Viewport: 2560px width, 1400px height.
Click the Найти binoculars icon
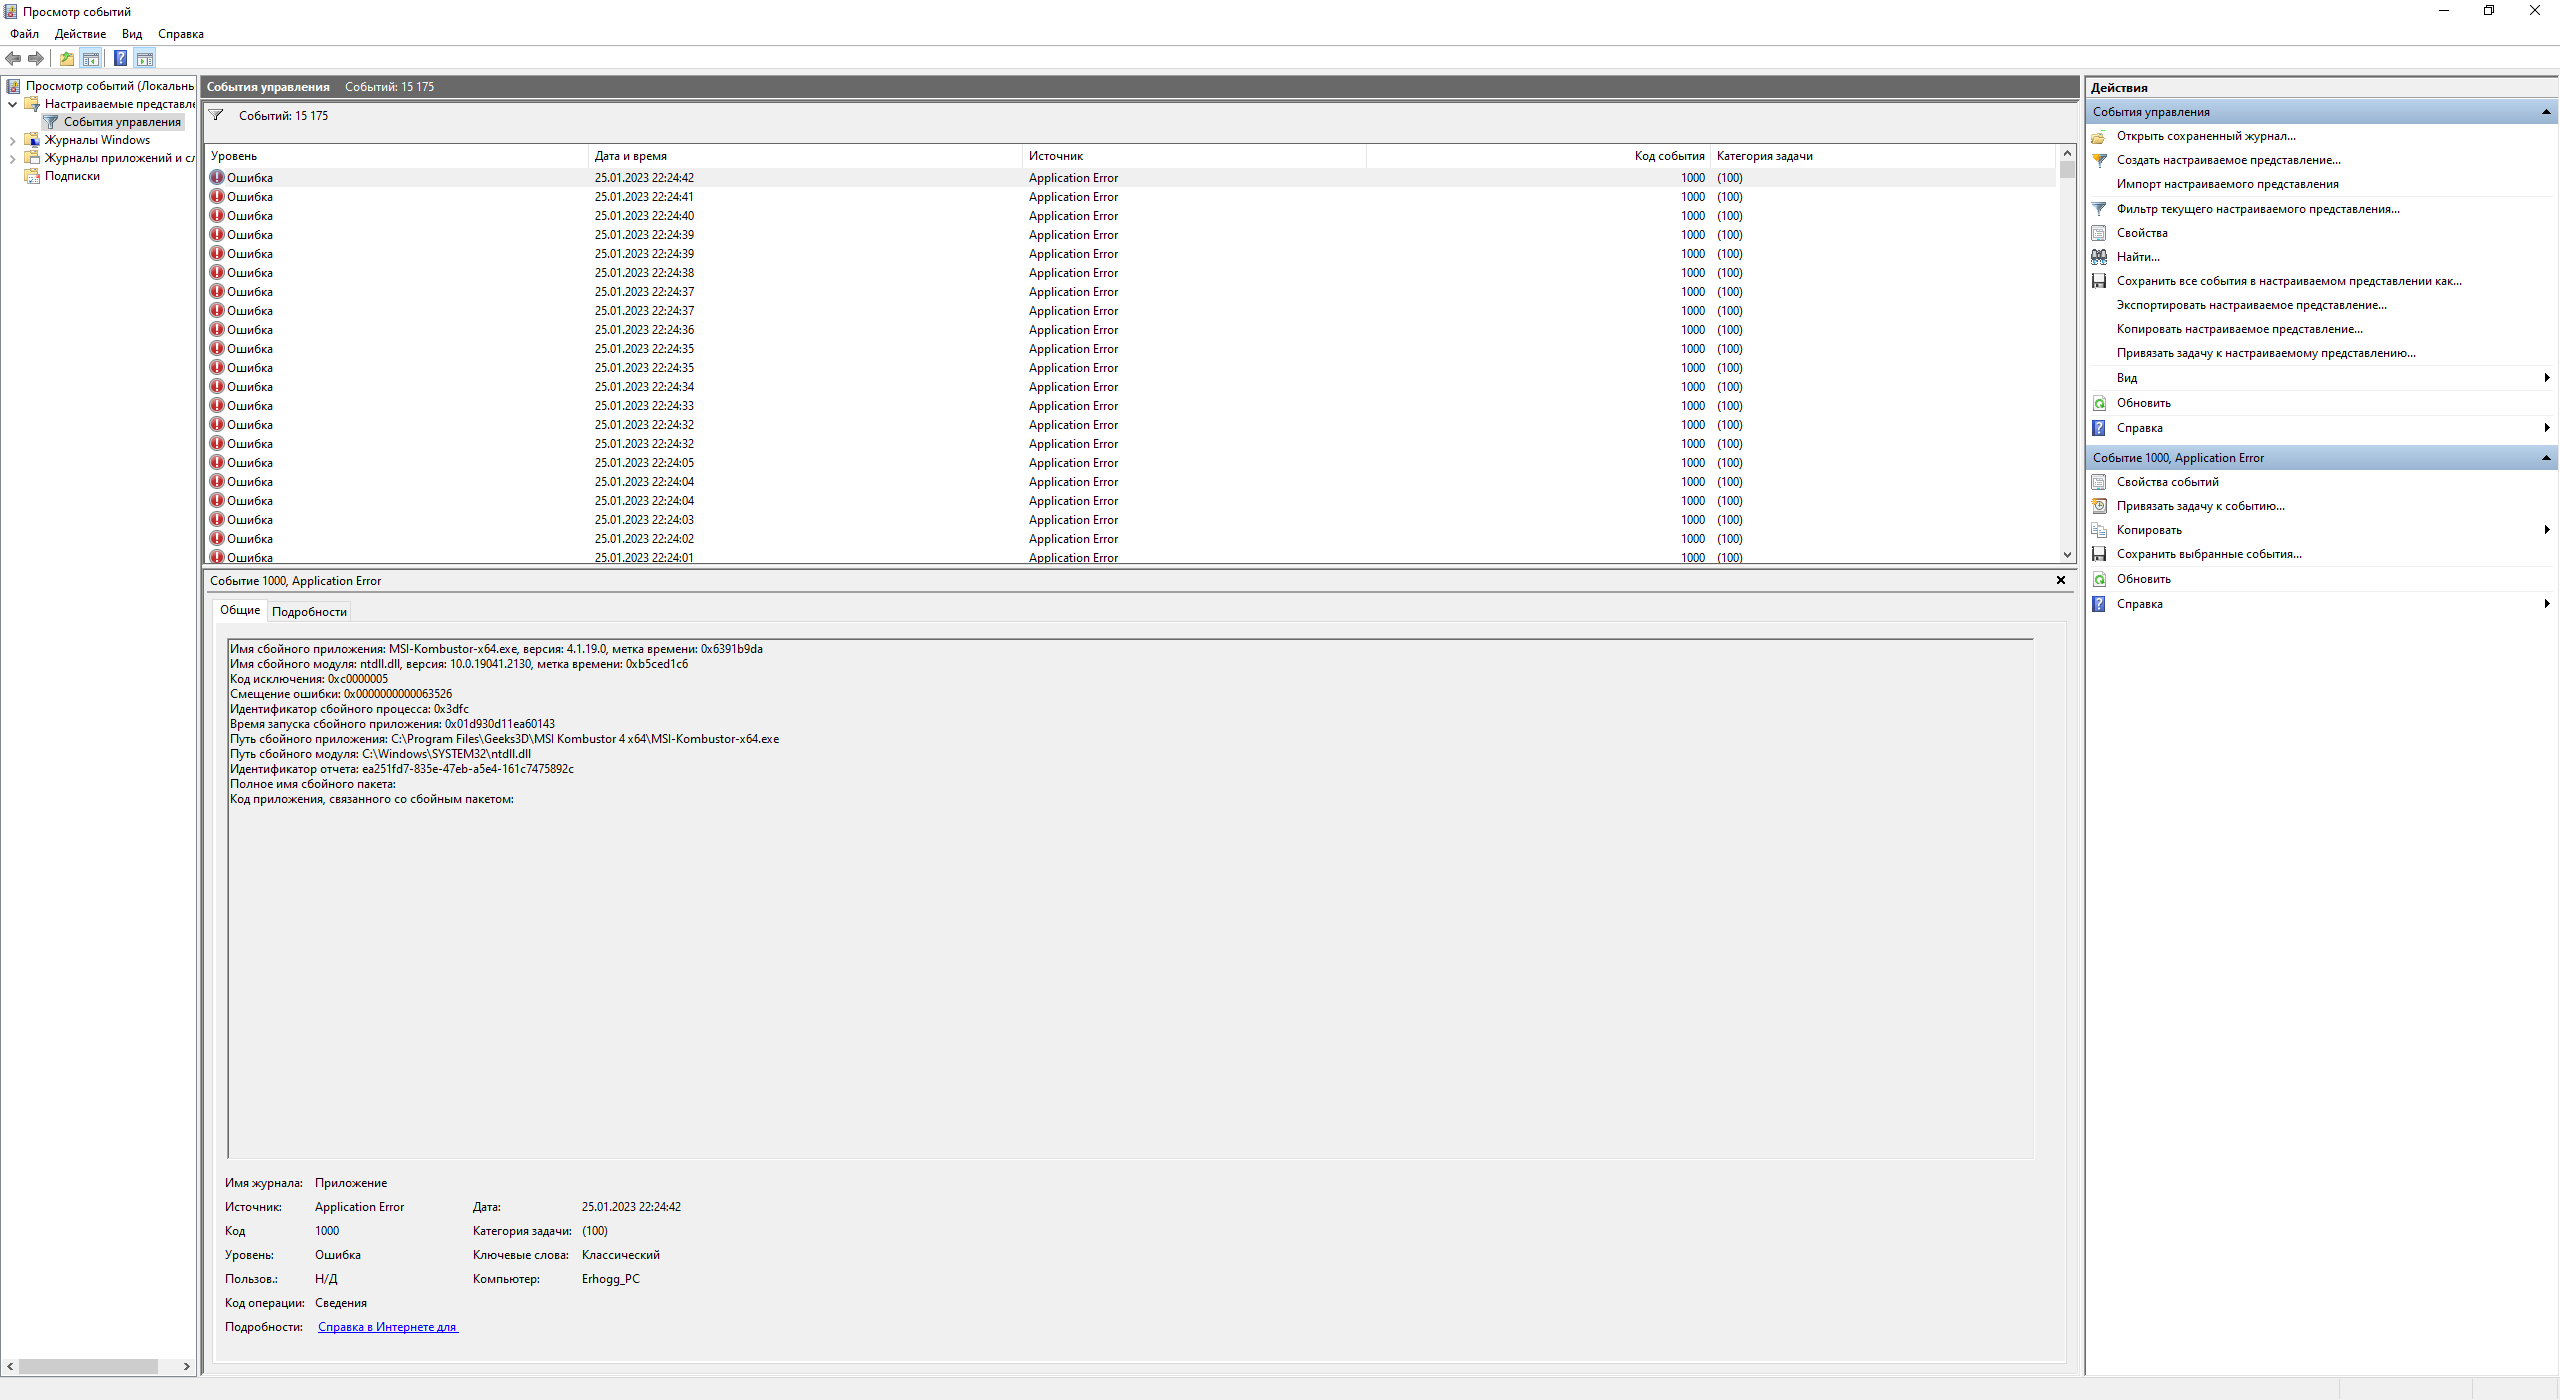[x=2099, y=257]
